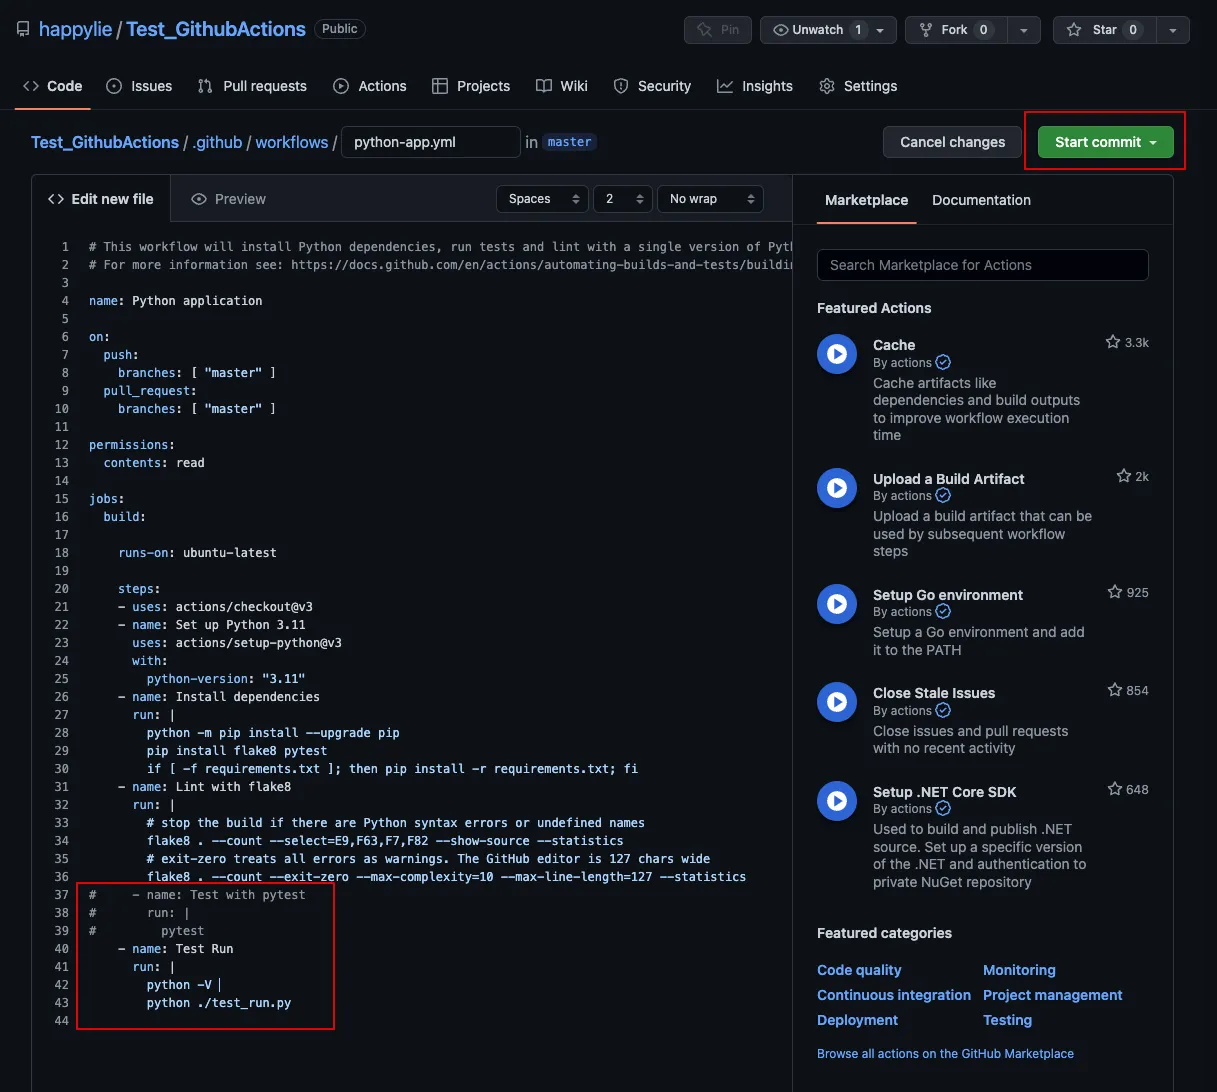
Task: Click the file name field python-app.yml
Action: click(x=431, y=142)
